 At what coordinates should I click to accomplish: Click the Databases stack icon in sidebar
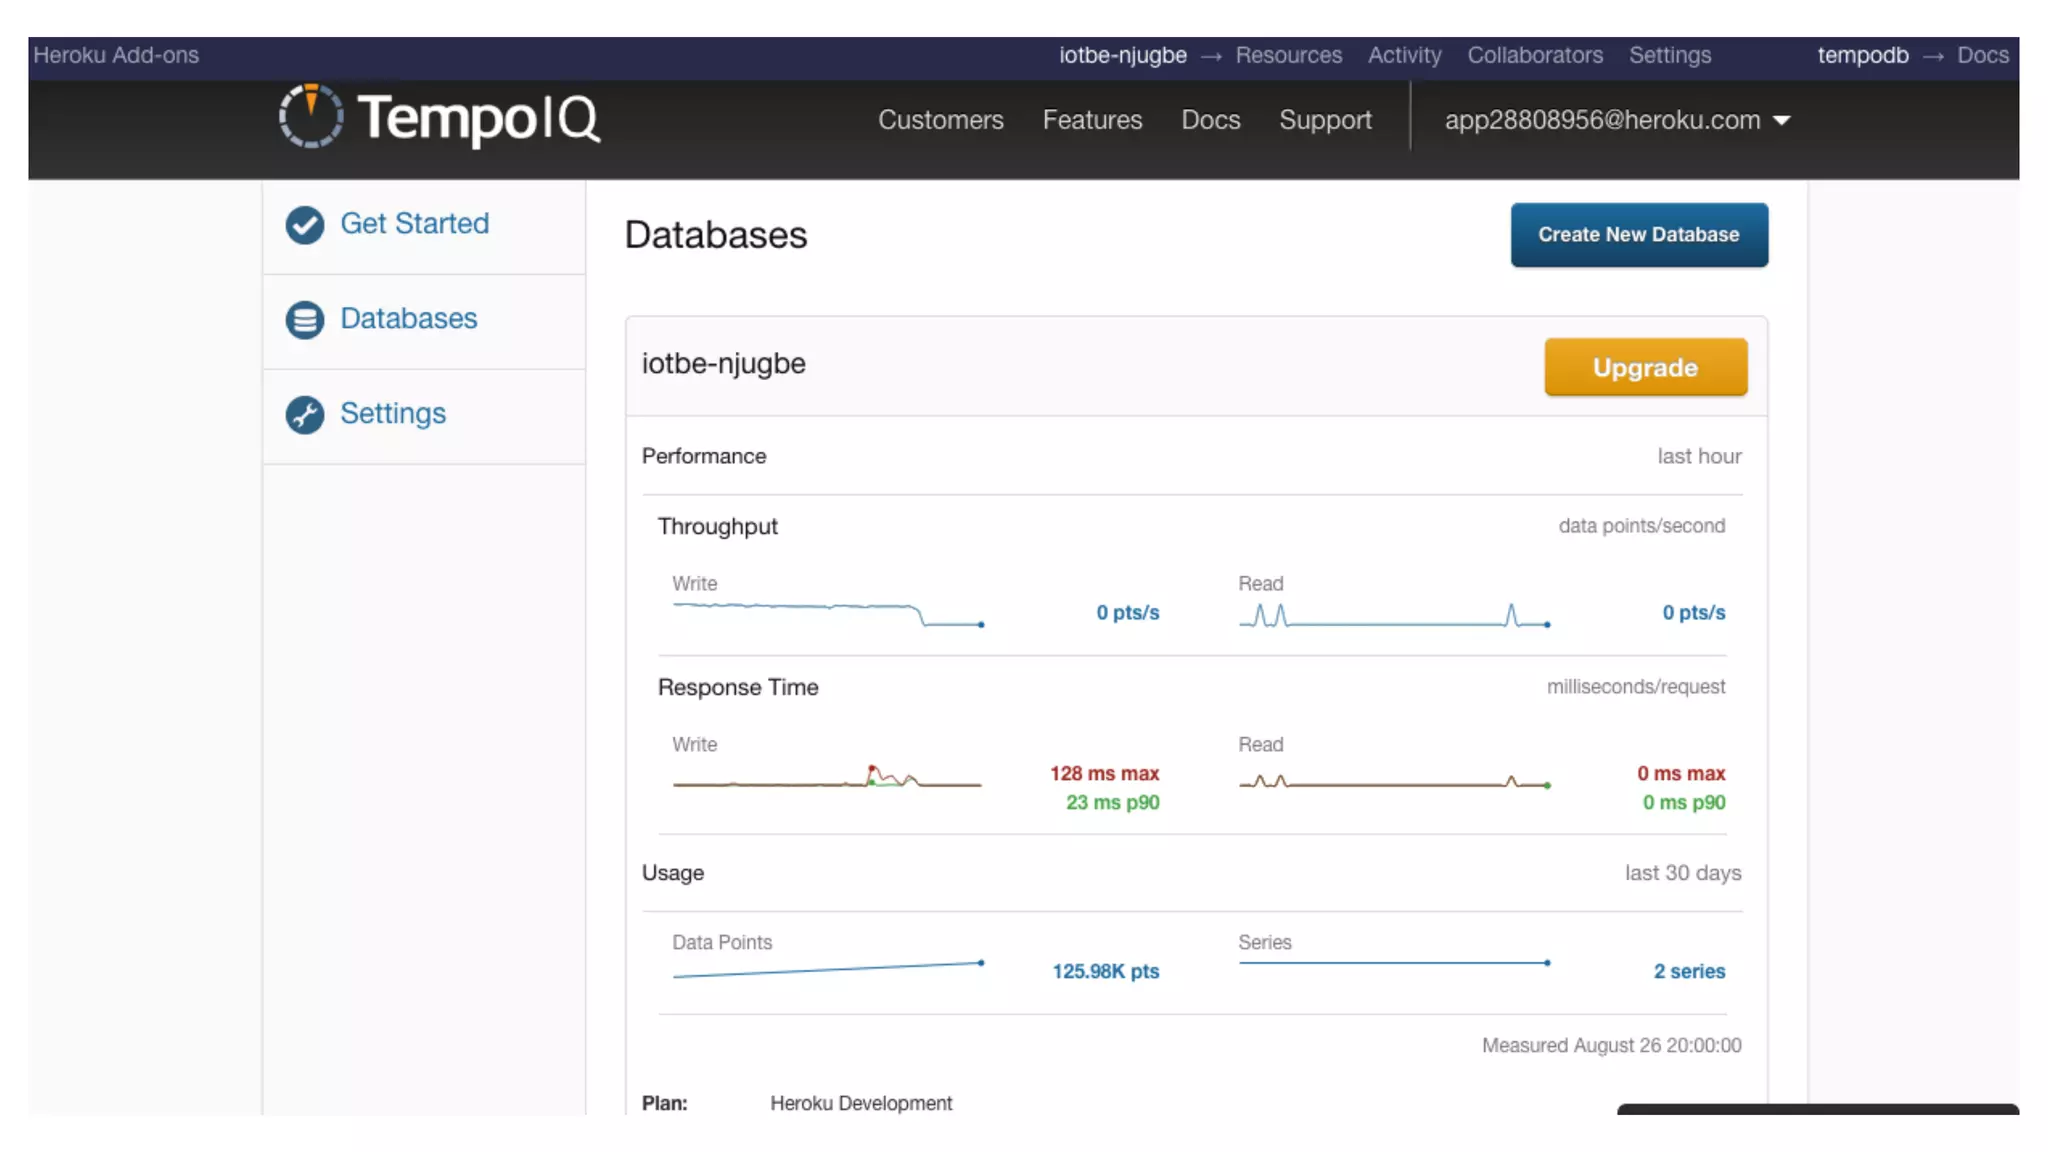(x=304, y=320)
